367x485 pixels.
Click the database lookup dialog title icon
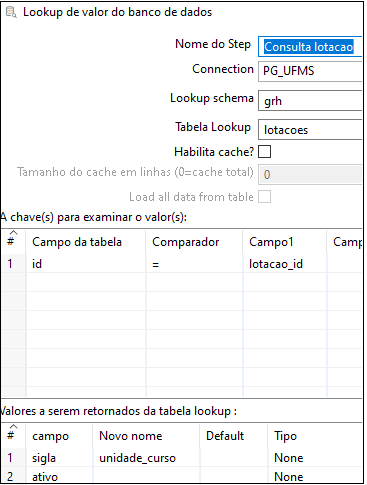coord(11,12)
